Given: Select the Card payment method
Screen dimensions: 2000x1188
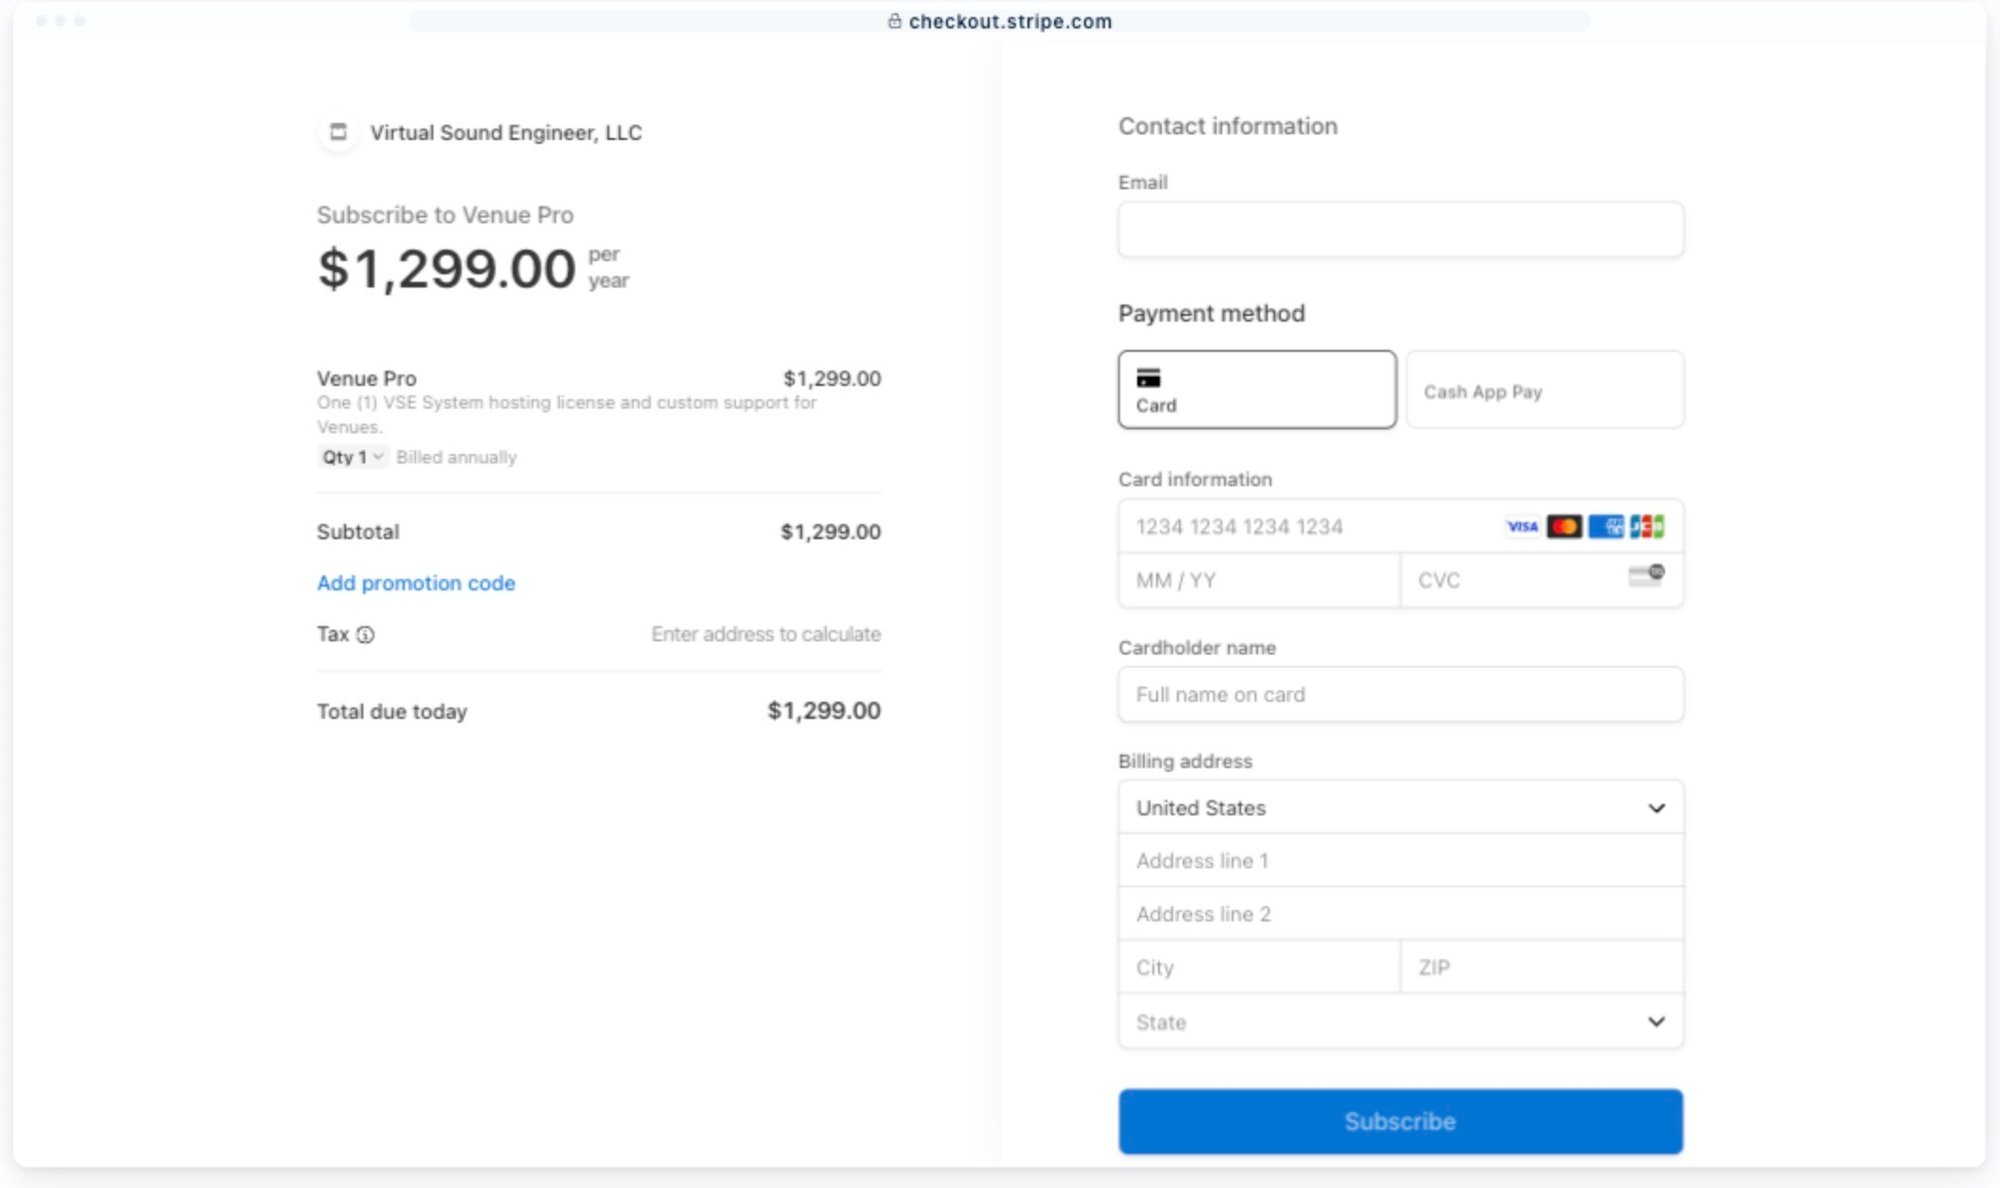Looking at the screenshot, I should (1257, 390).
